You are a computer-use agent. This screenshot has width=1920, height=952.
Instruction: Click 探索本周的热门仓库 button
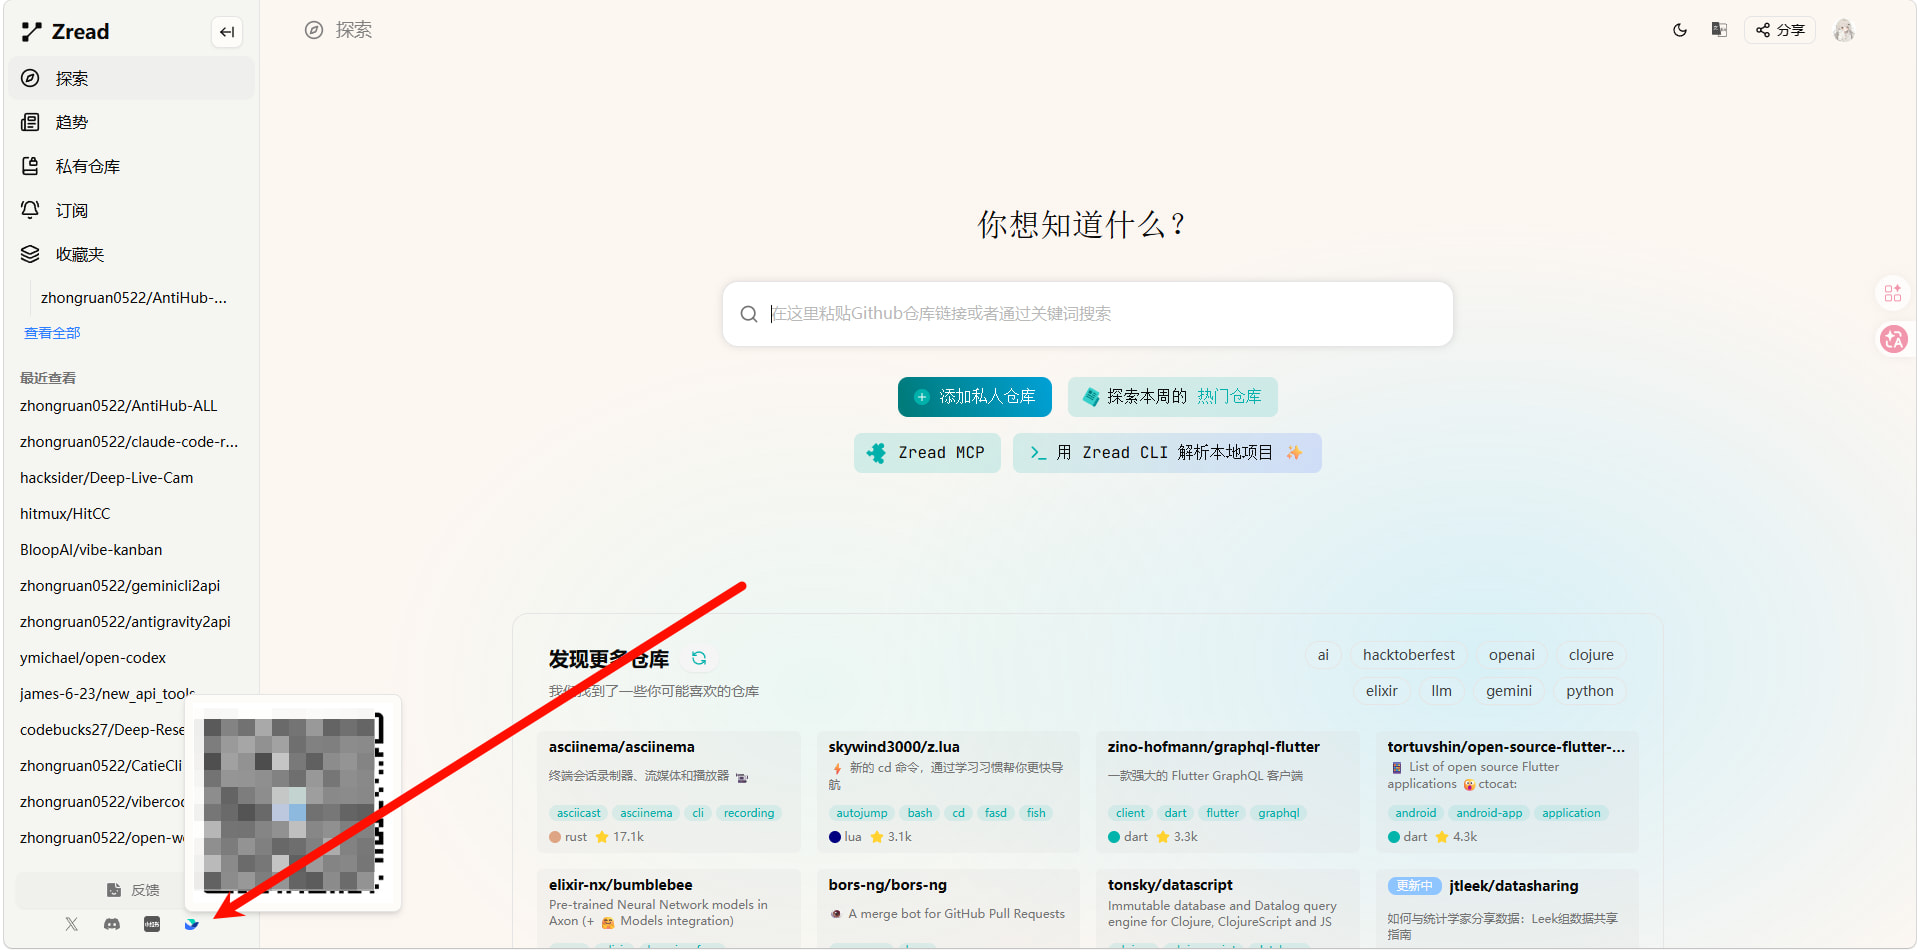click(1173, 397)
